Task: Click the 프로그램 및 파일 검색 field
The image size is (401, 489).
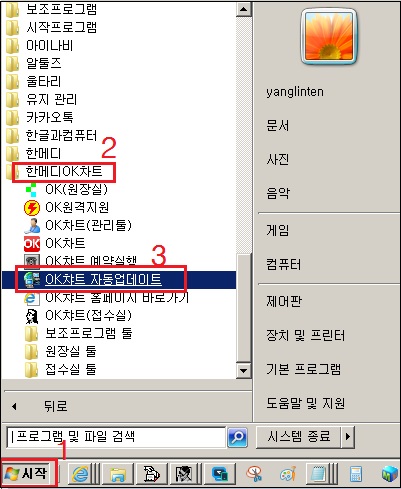Action: tap(116, 437)
